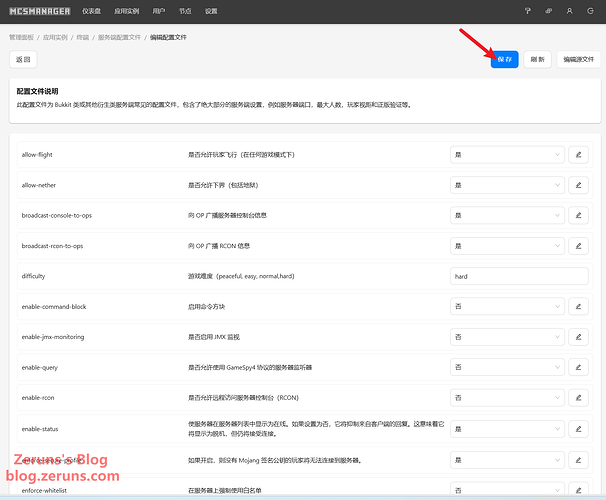Expand the enable-query dropdown

507,367
